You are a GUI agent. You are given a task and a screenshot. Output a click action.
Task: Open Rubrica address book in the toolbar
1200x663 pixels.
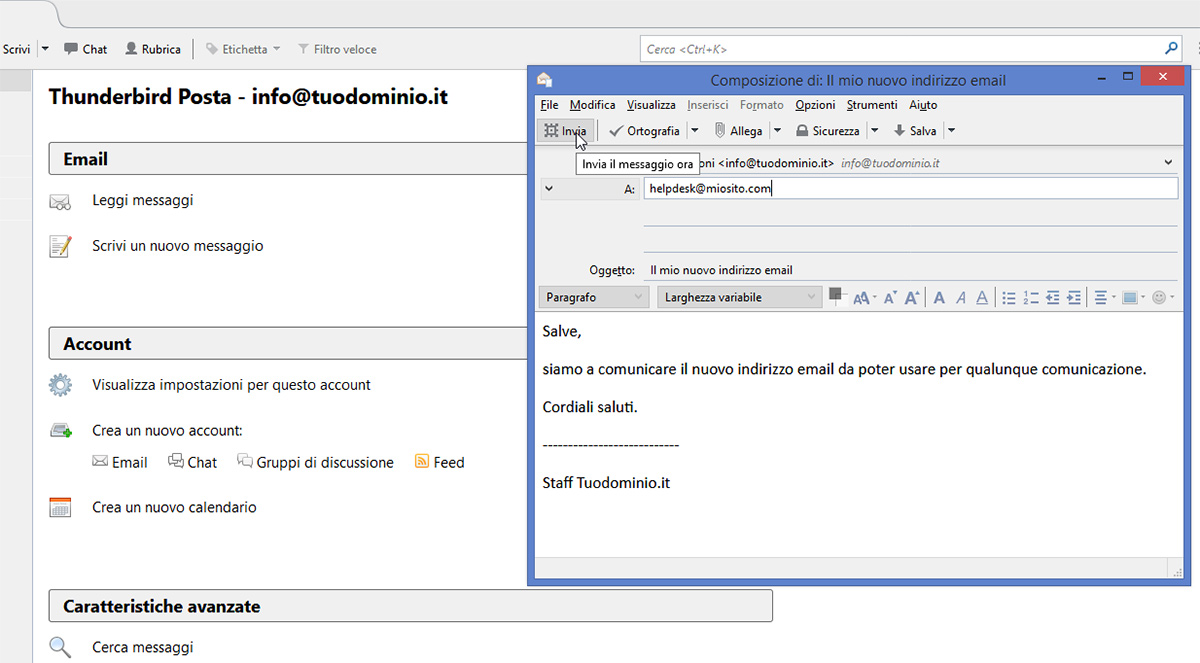tap(153, 49)
